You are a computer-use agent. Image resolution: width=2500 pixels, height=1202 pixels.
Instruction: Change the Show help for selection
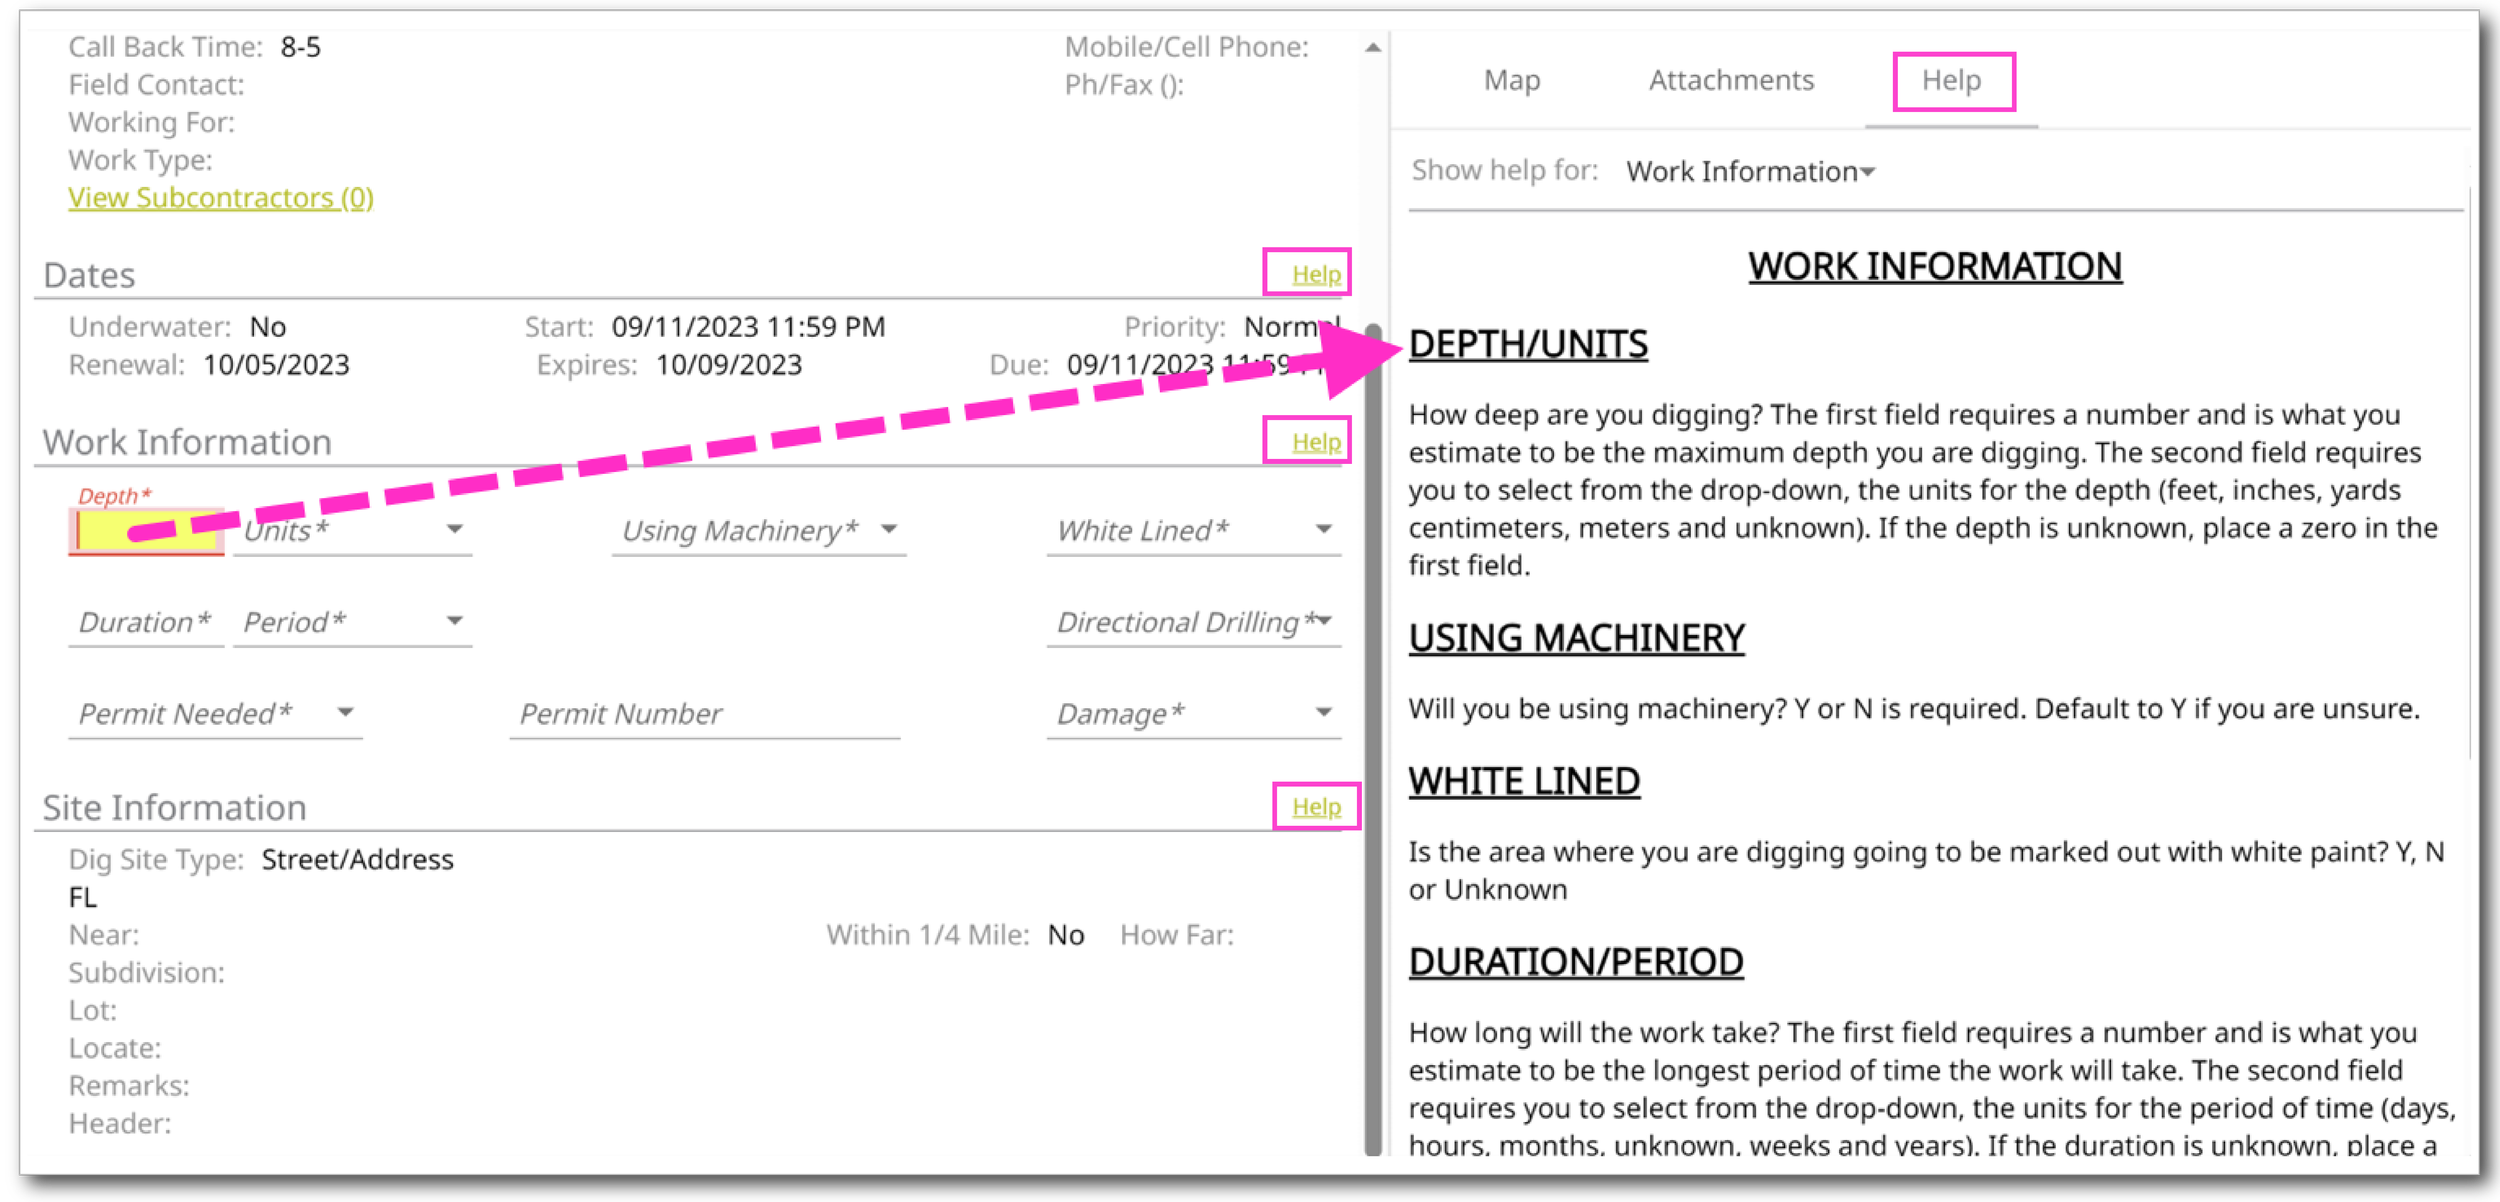coord(1750,172)
